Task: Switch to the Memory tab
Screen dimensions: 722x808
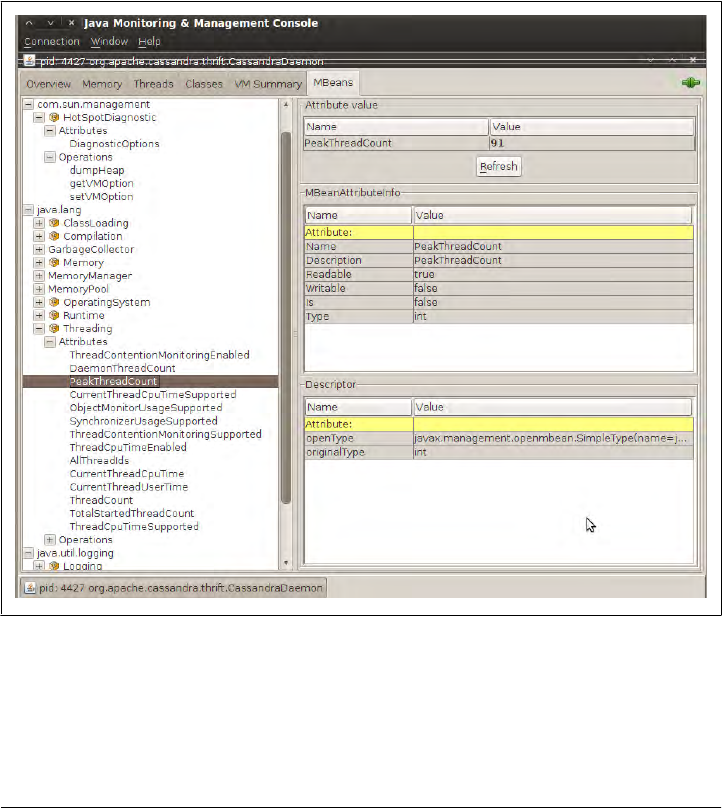Action: 102,84
